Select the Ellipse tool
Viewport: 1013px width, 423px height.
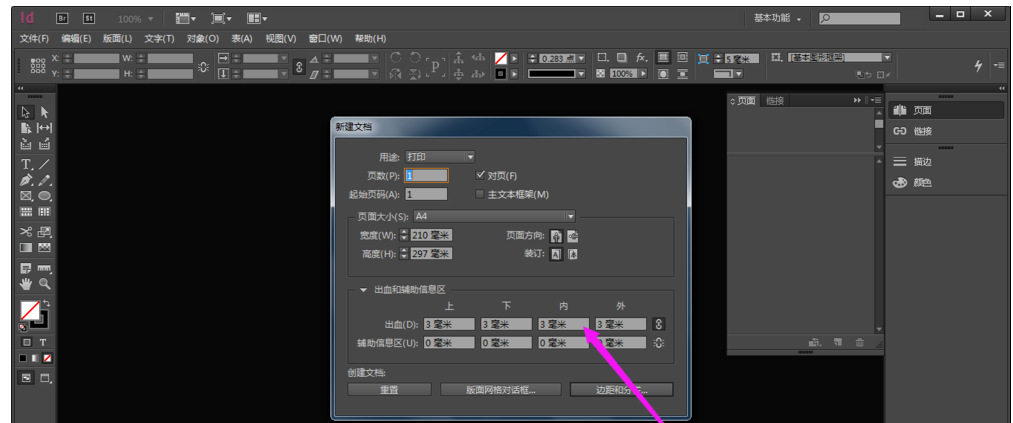click(45, 195)
